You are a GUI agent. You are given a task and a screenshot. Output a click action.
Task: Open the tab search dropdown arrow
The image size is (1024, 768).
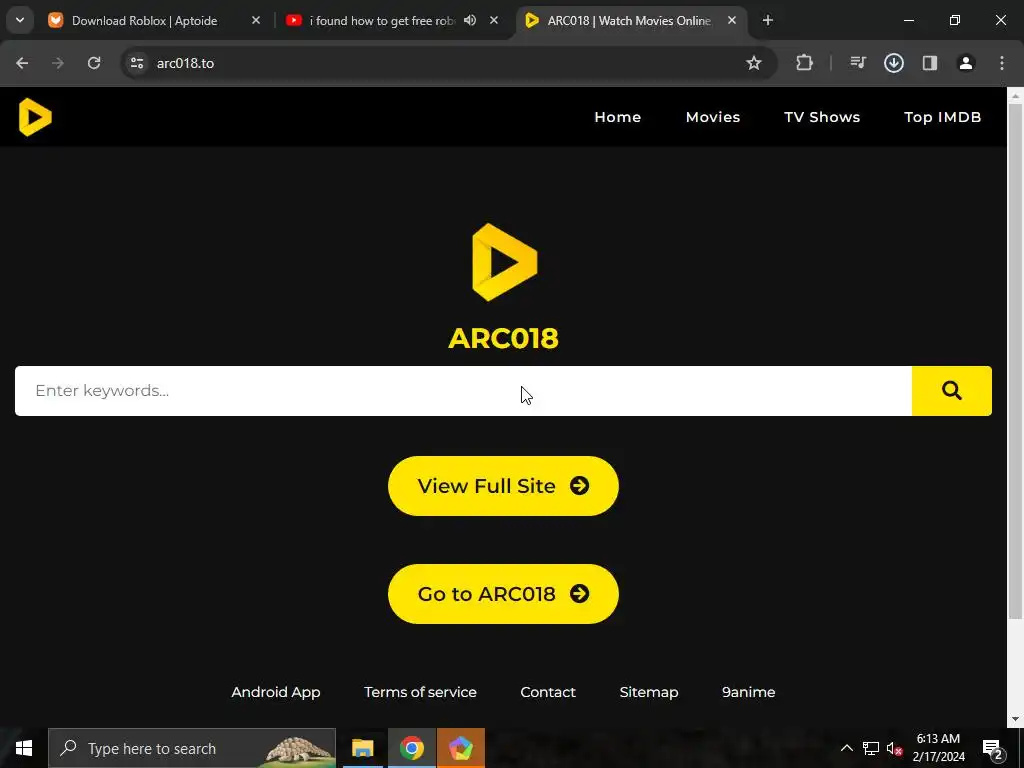click(20, 20)
